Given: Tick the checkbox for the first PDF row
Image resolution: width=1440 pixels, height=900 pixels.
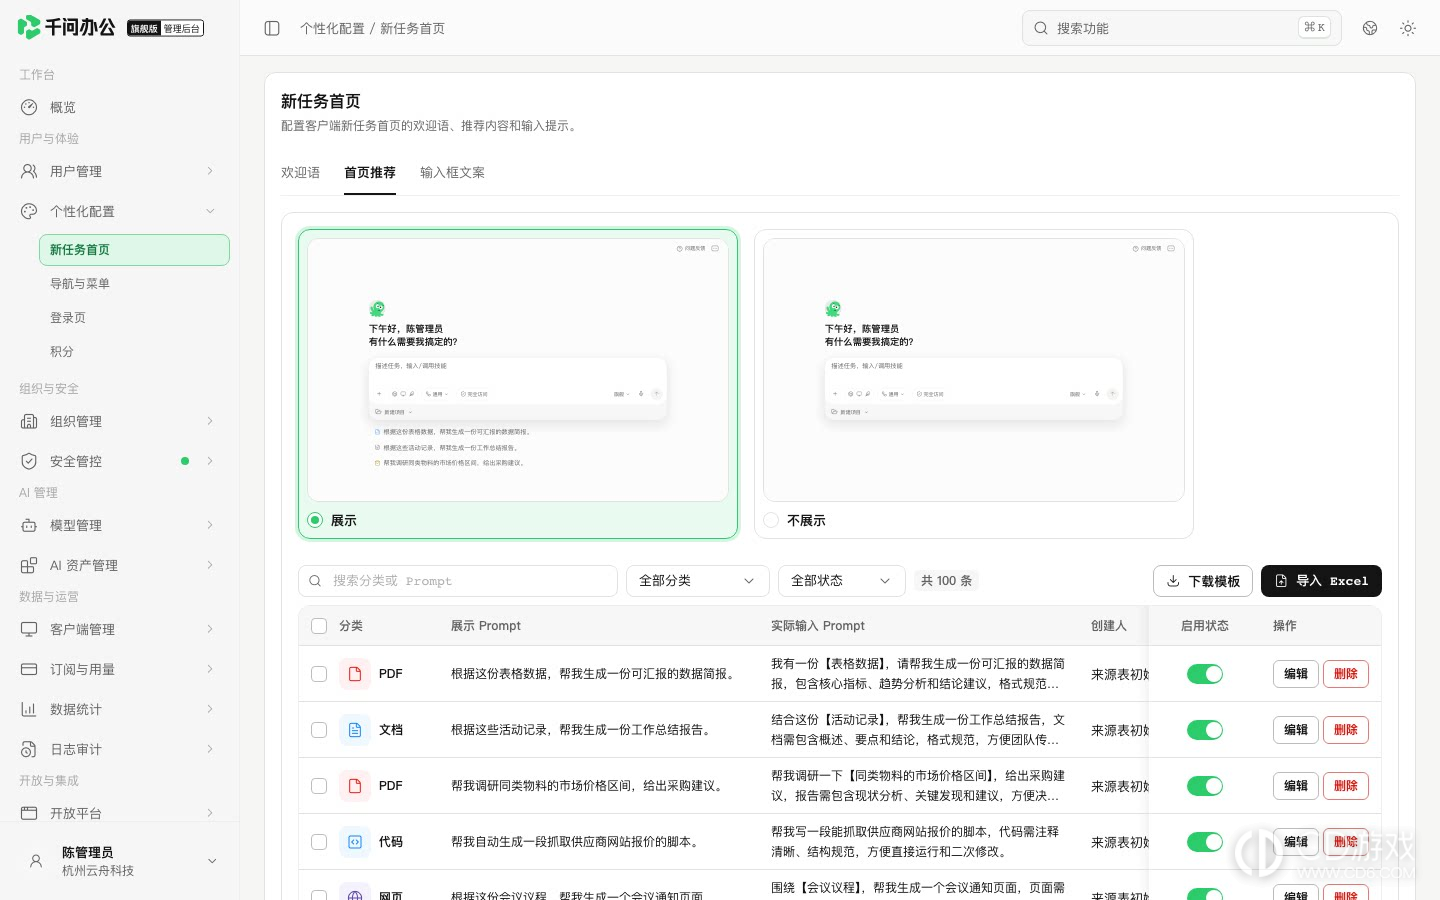Looking at the screenshot, I should 319,674.
